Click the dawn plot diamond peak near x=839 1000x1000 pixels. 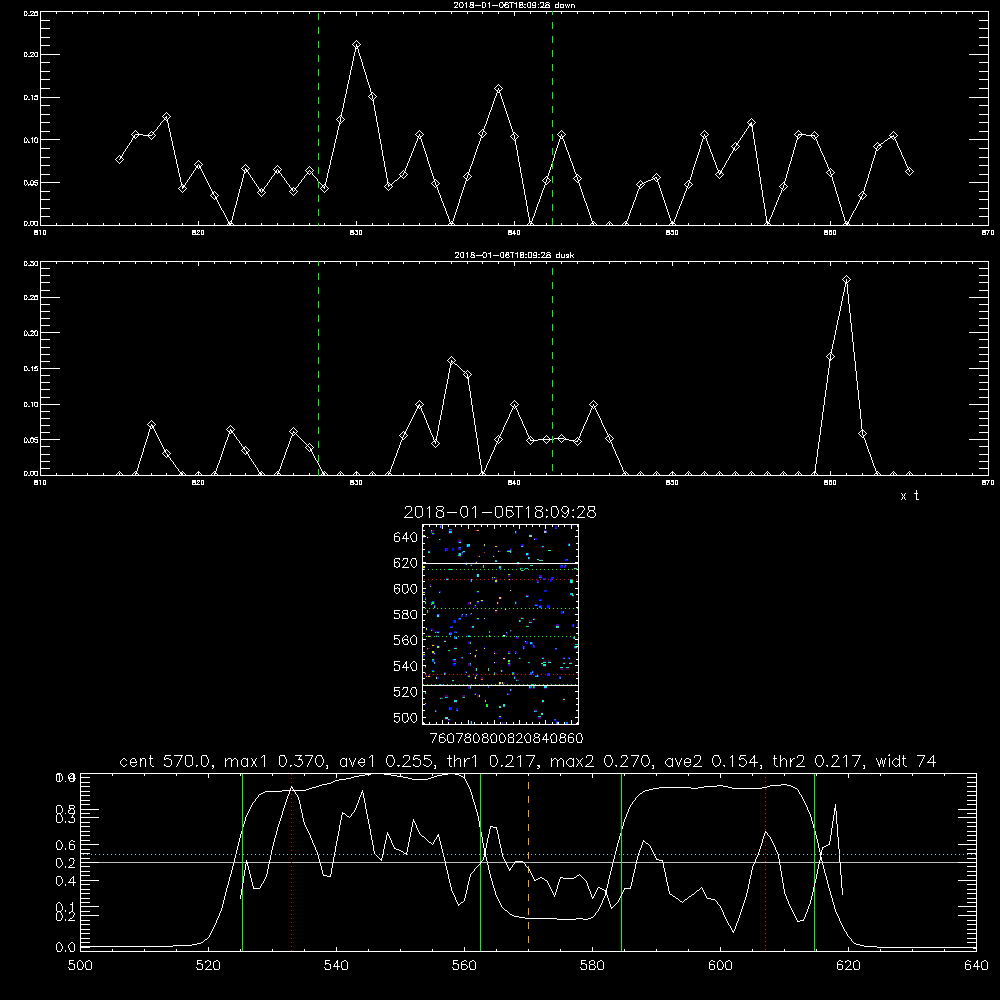(499, 89)
